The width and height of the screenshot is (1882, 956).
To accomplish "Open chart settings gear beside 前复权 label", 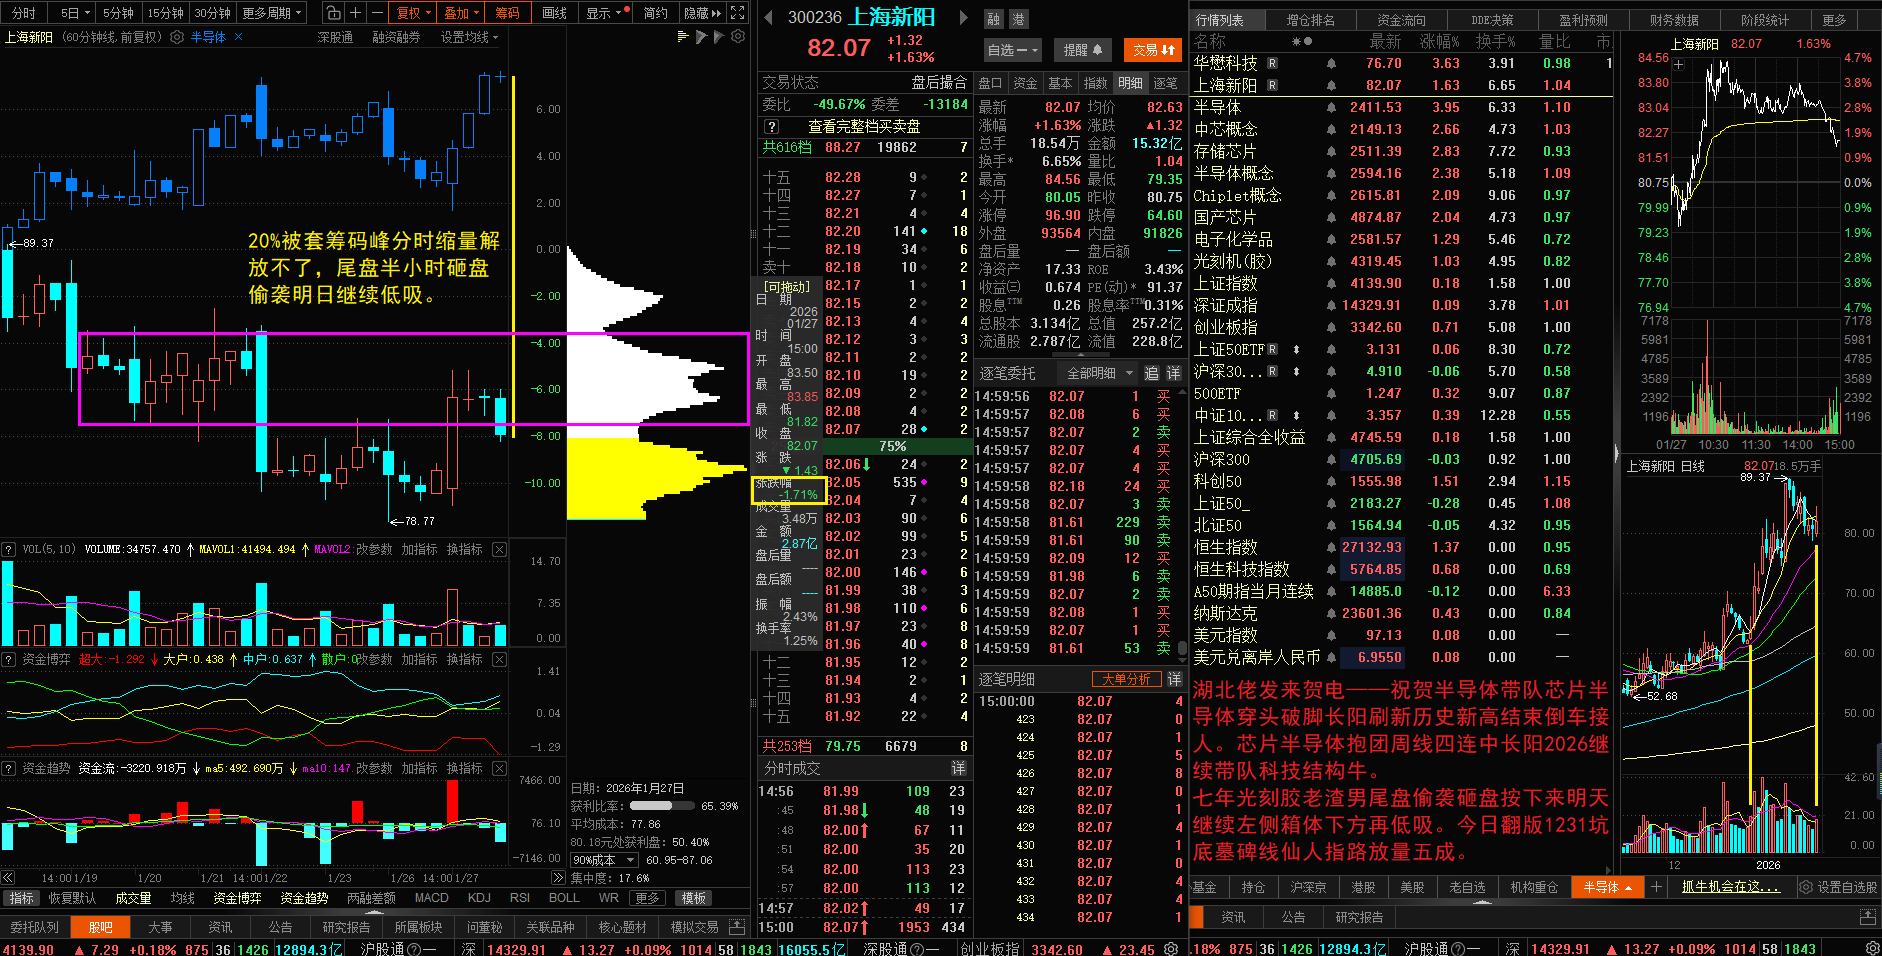I will [177, 37].
